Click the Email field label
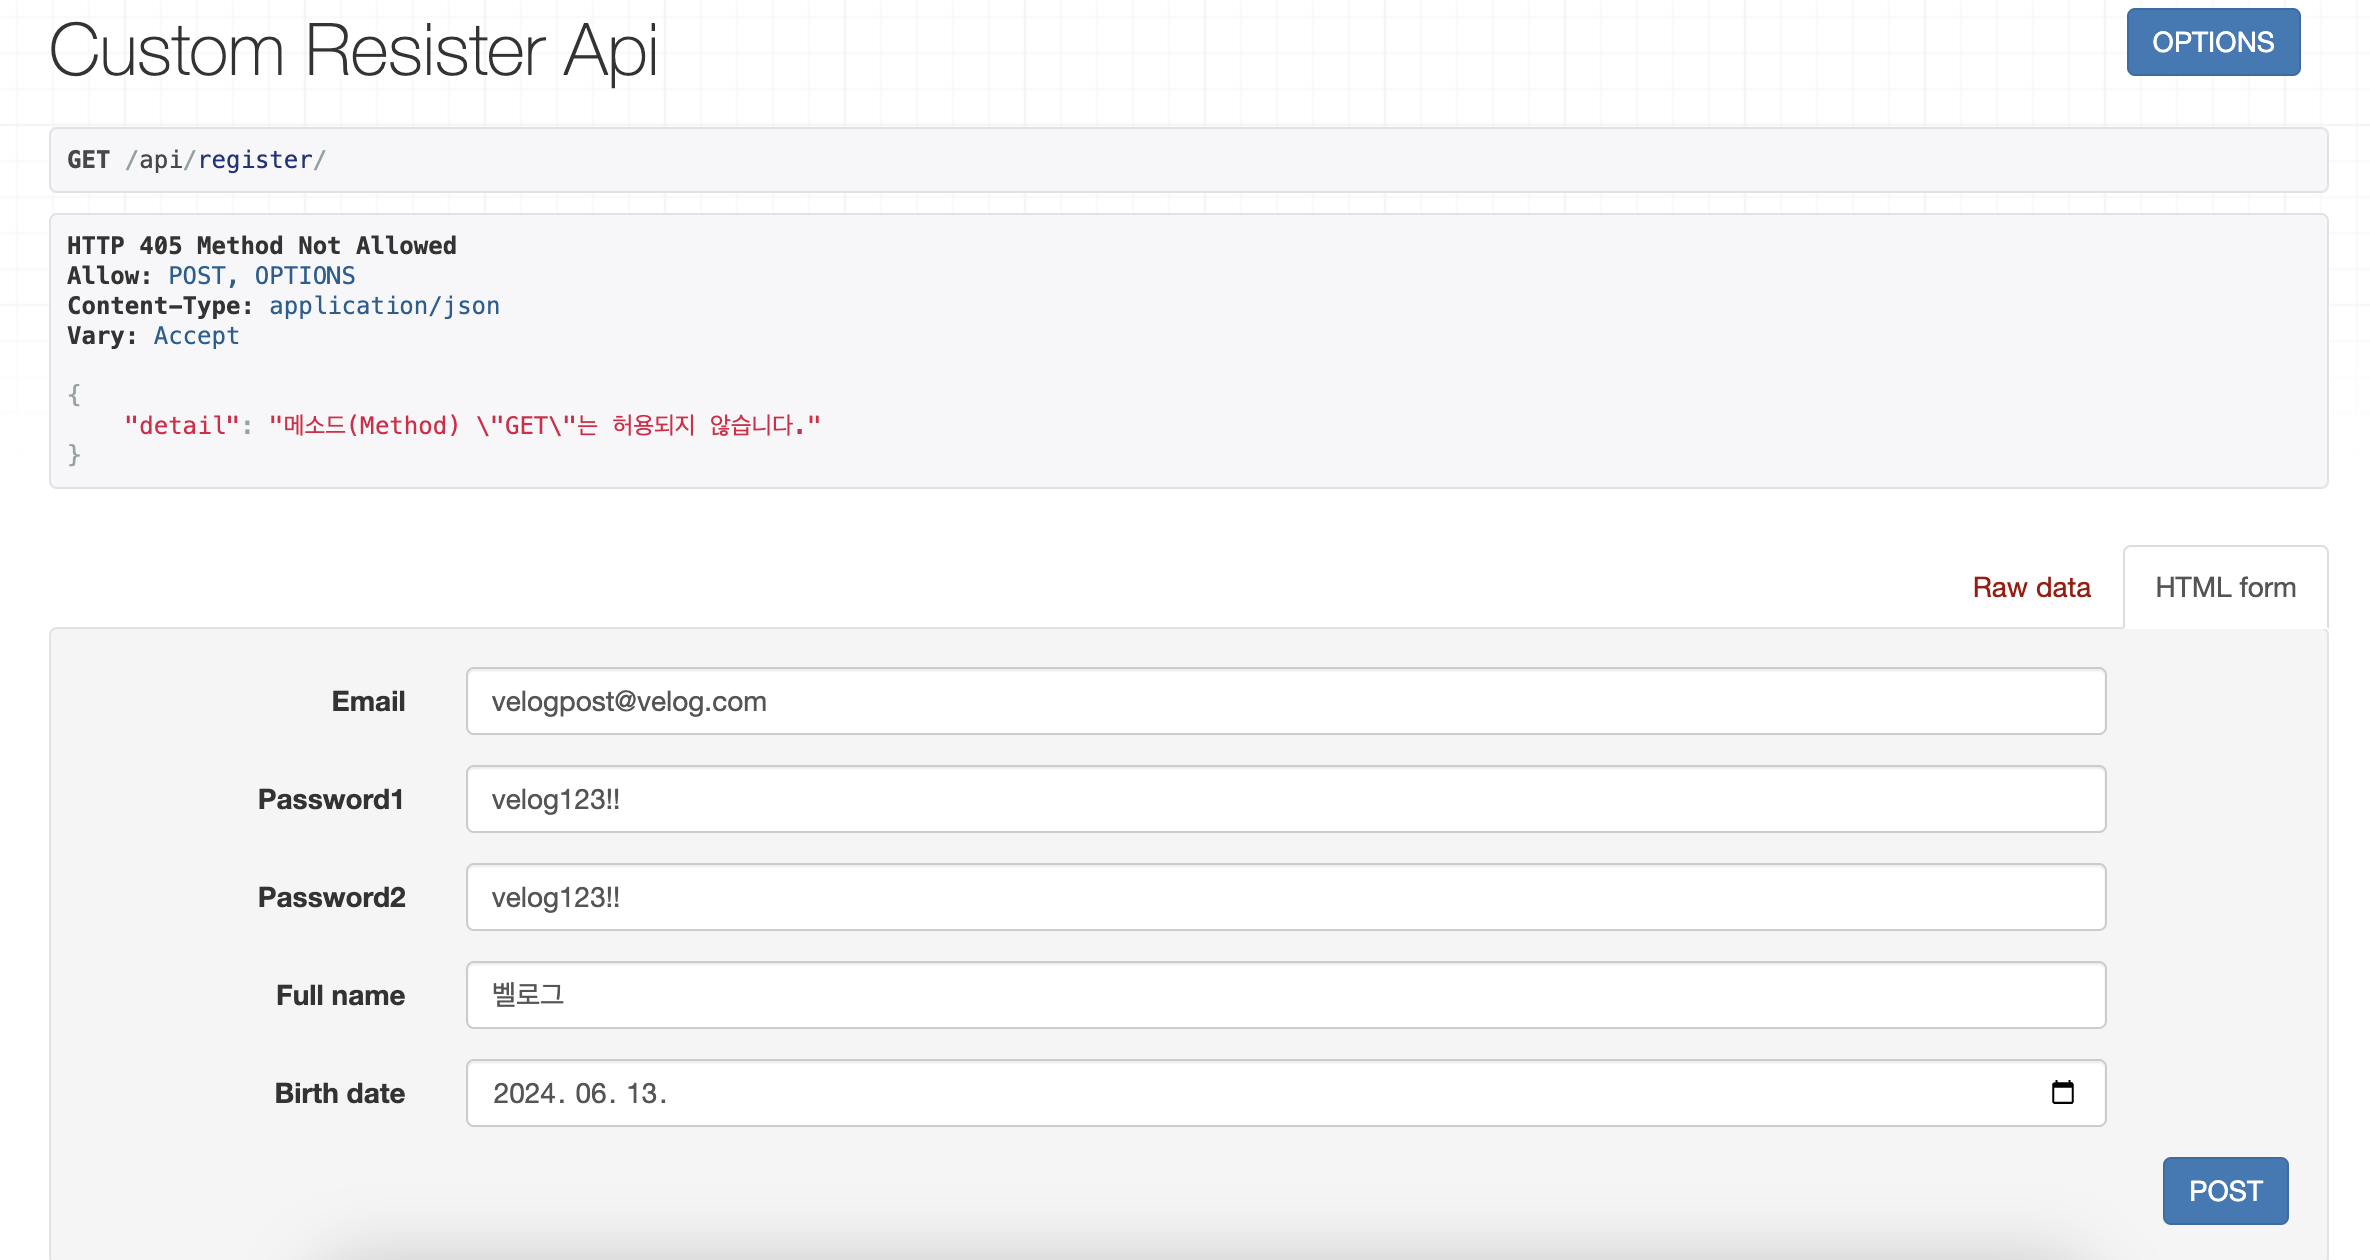Image resolution: width=2370 pixels, height=1260 pixels. coord(368,701)
